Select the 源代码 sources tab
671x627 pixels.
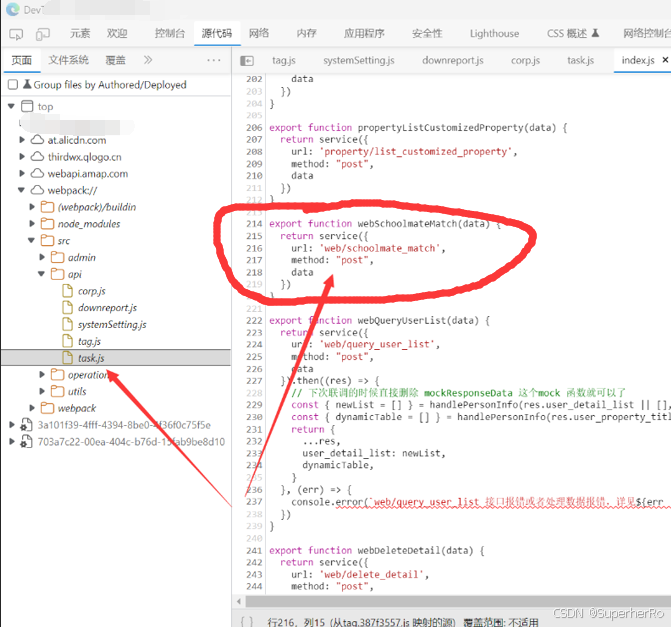click(x=217, y=33)
